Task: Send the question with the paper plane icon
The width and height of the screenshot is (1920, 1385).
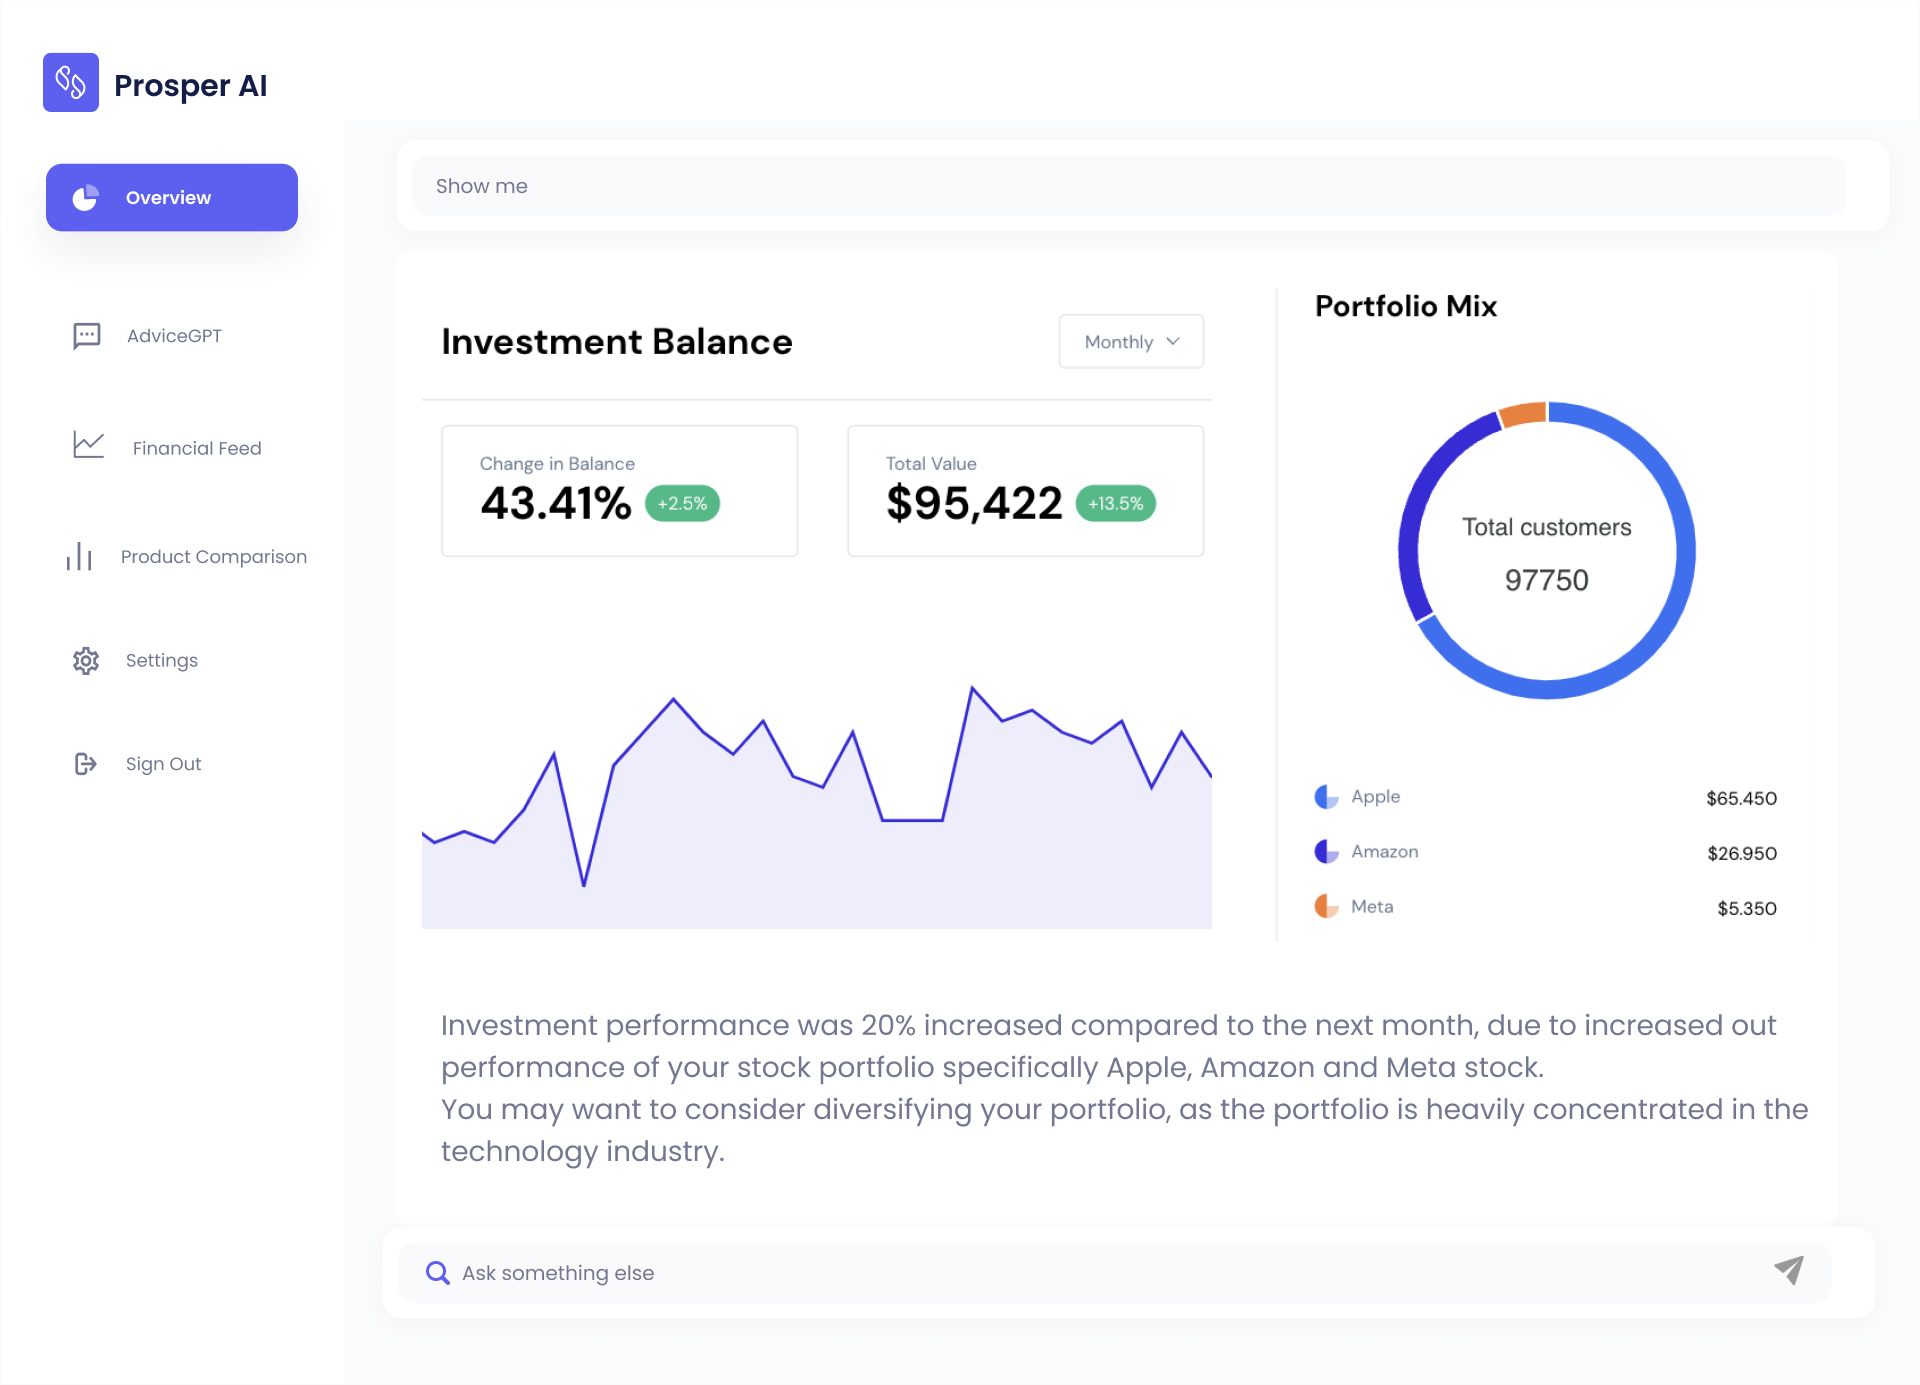Action: click(x=1789, y=1270)
